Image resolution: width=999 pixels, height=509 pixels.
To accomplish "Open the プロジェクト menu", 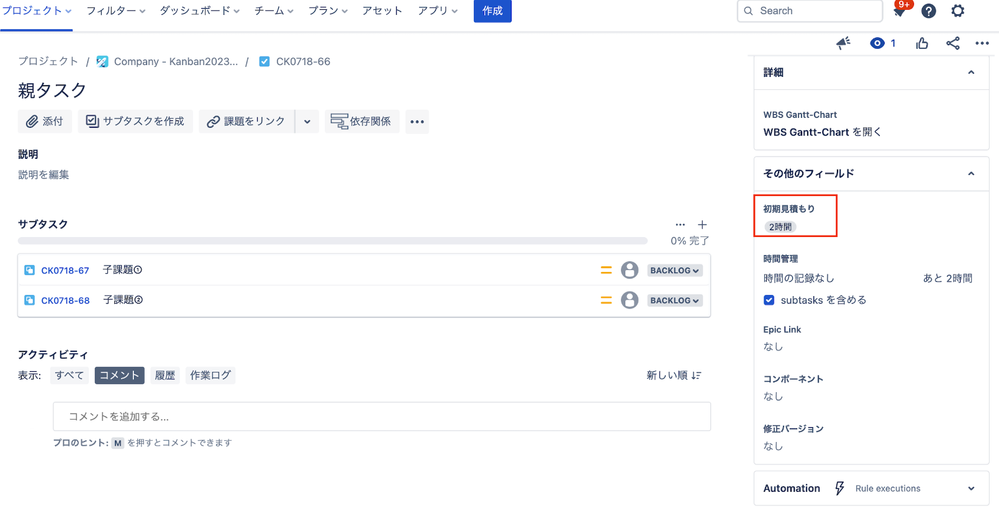I will [36, 11].
